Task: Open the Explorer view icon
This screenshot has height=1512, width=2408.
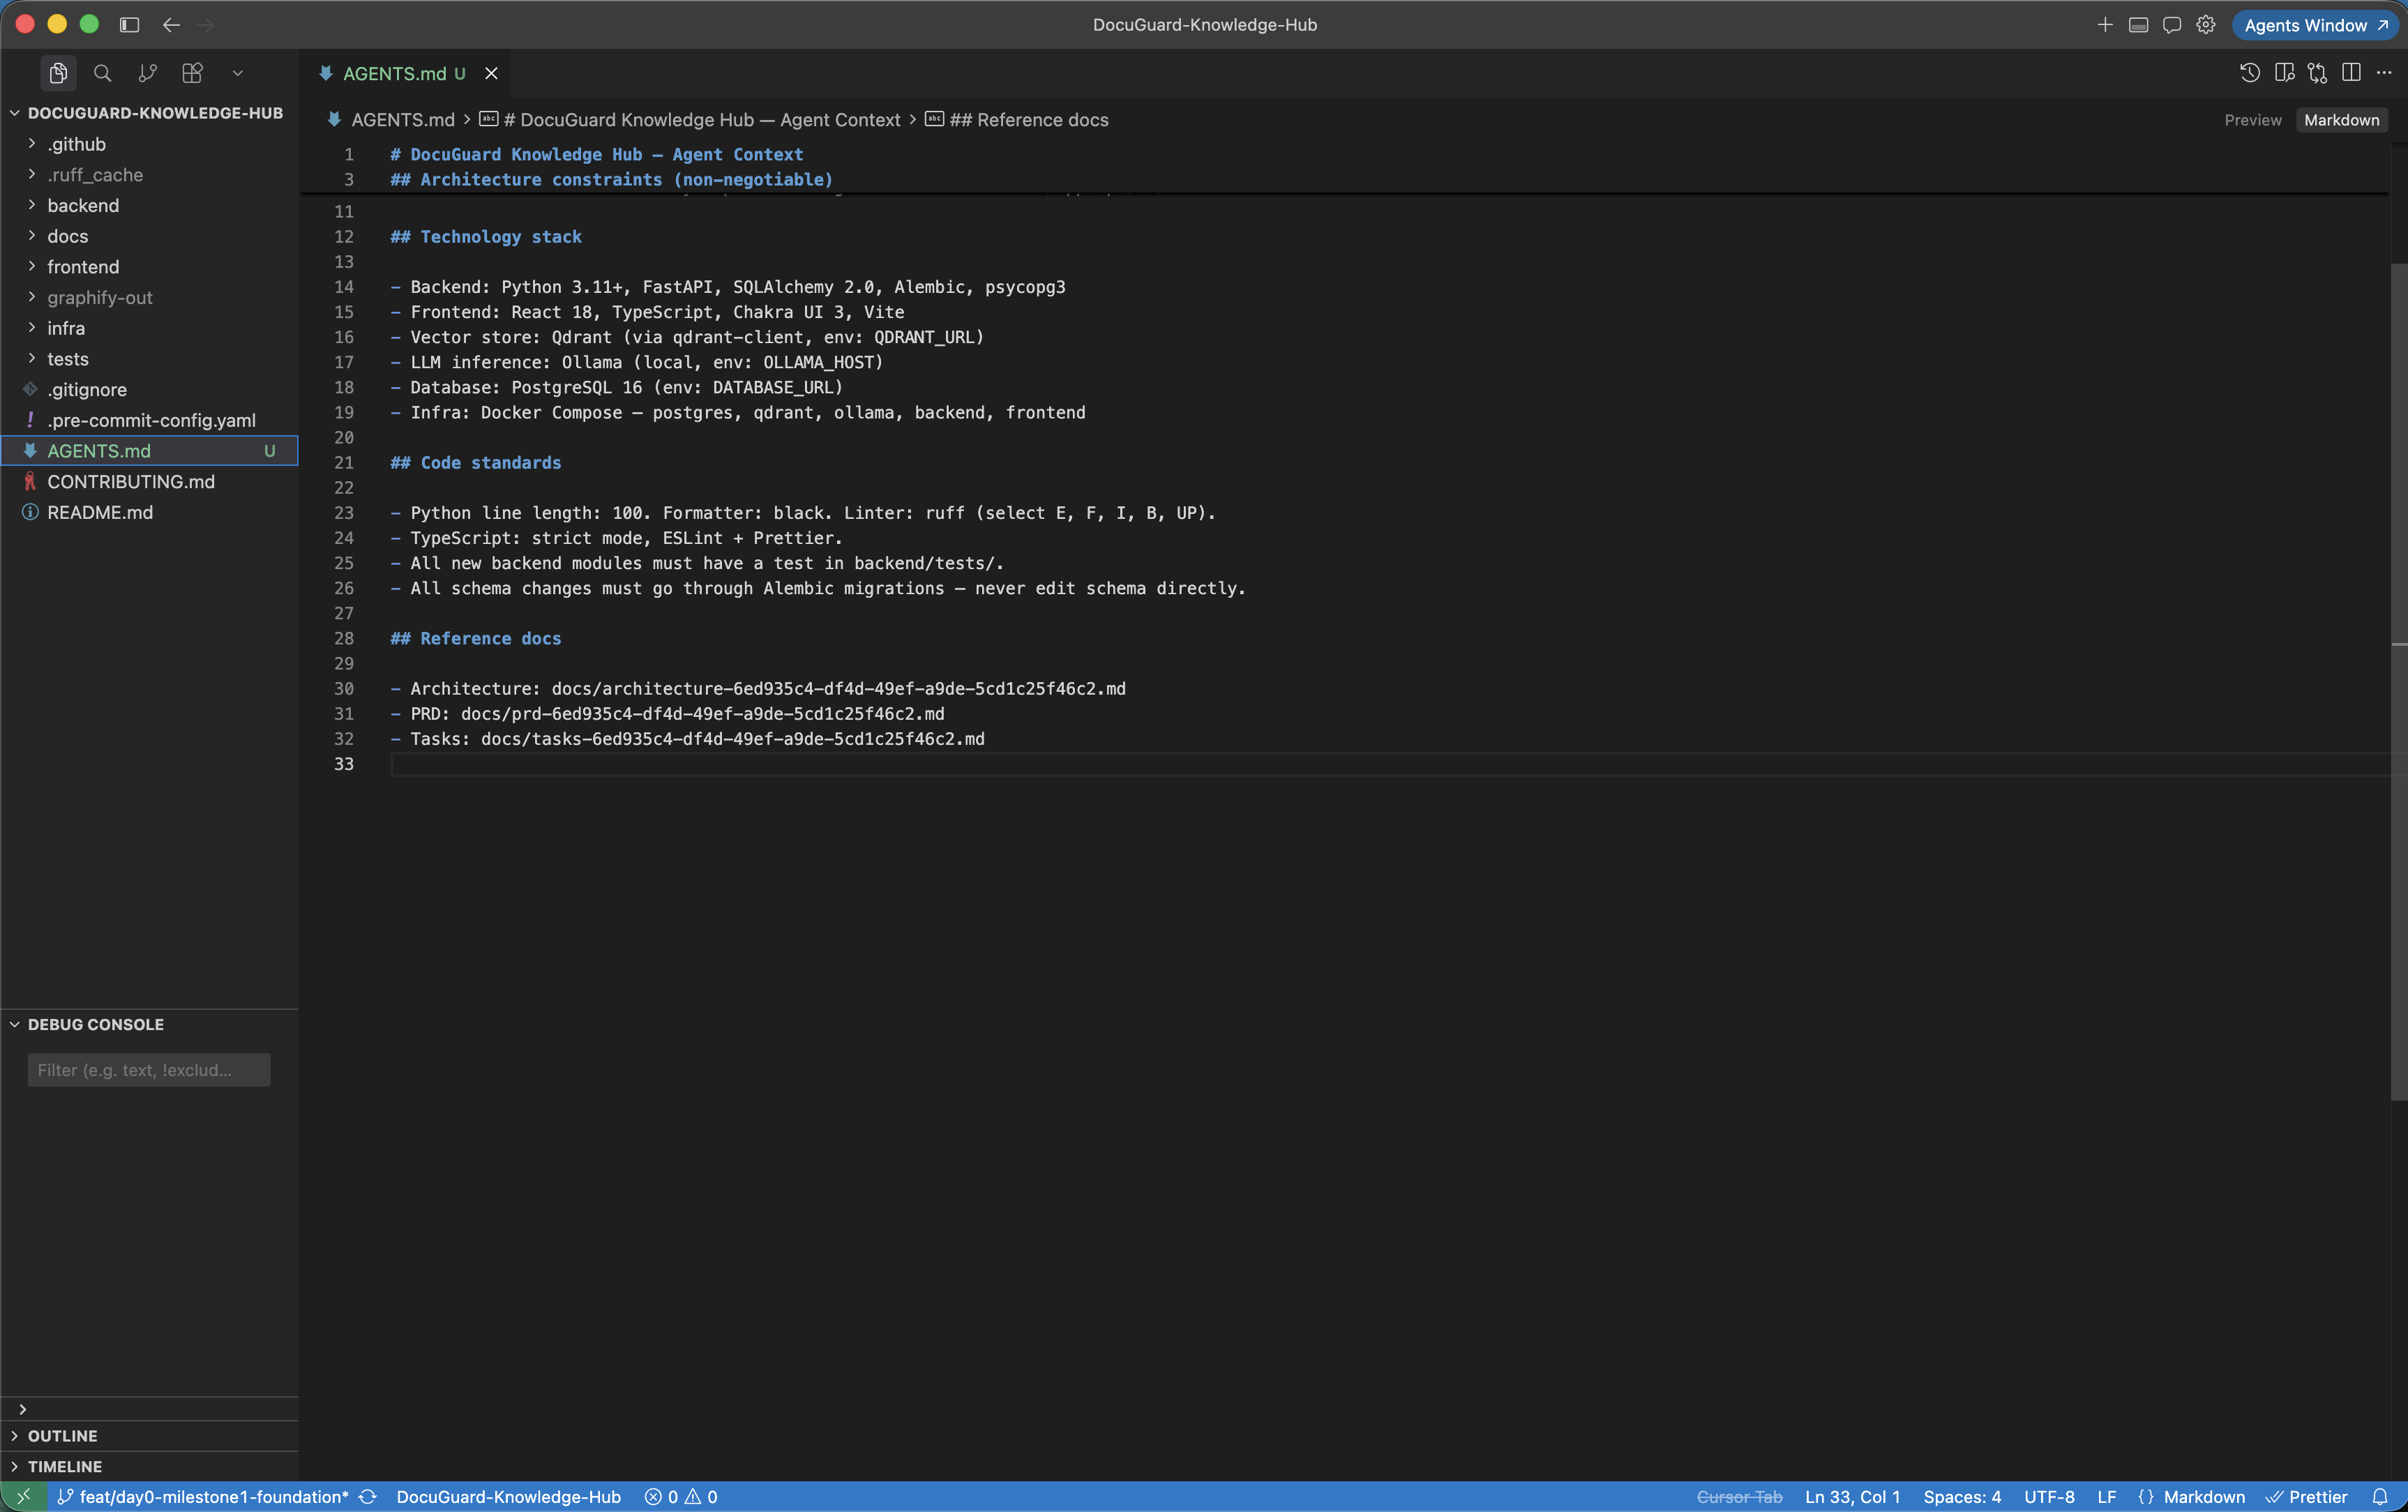Action: (58, 73)
